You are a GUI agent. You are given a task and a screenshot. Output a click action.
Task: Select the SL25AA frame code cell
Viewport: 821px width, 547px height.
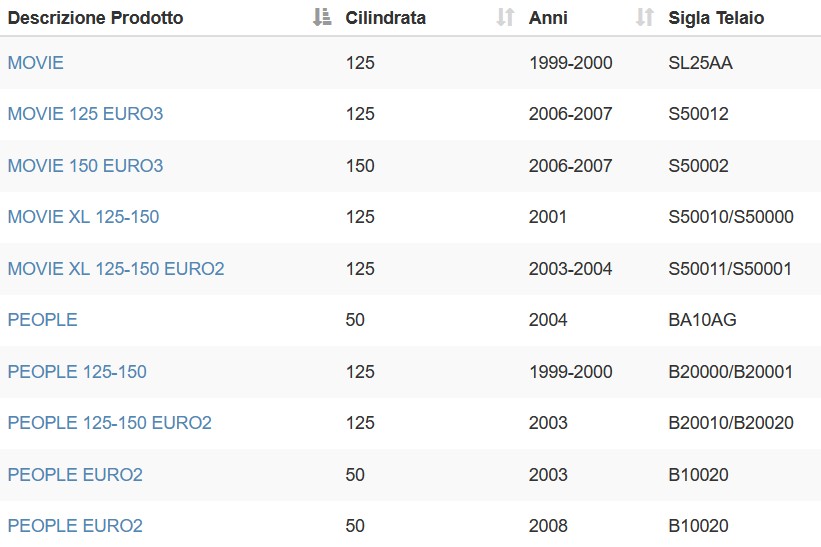pos(700,63)
